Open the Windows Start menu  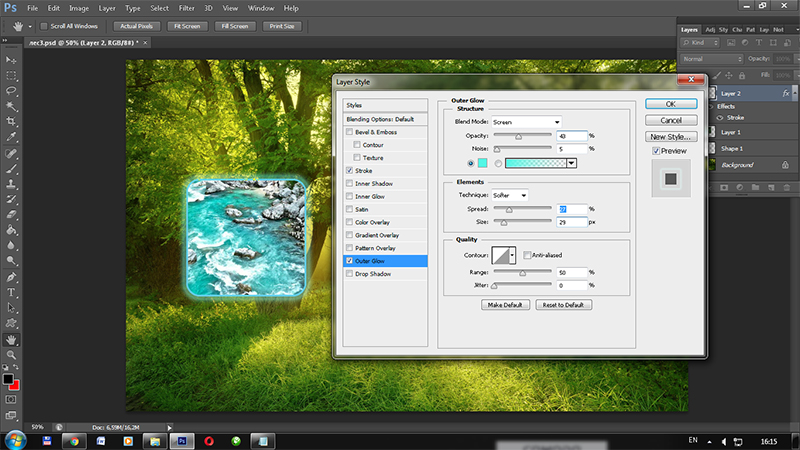(15, 440)
